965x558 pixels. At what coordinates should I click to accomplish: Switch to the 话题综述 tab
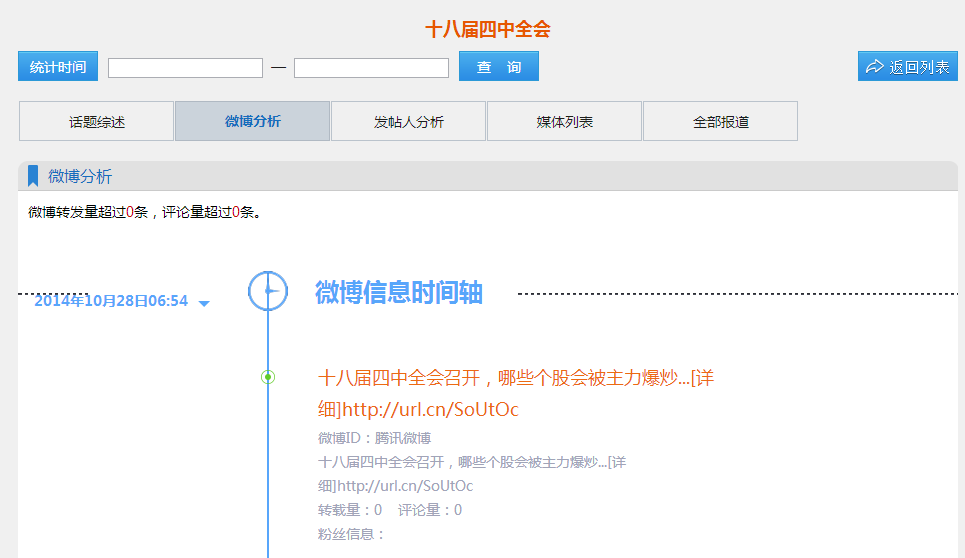click(97, 122)
